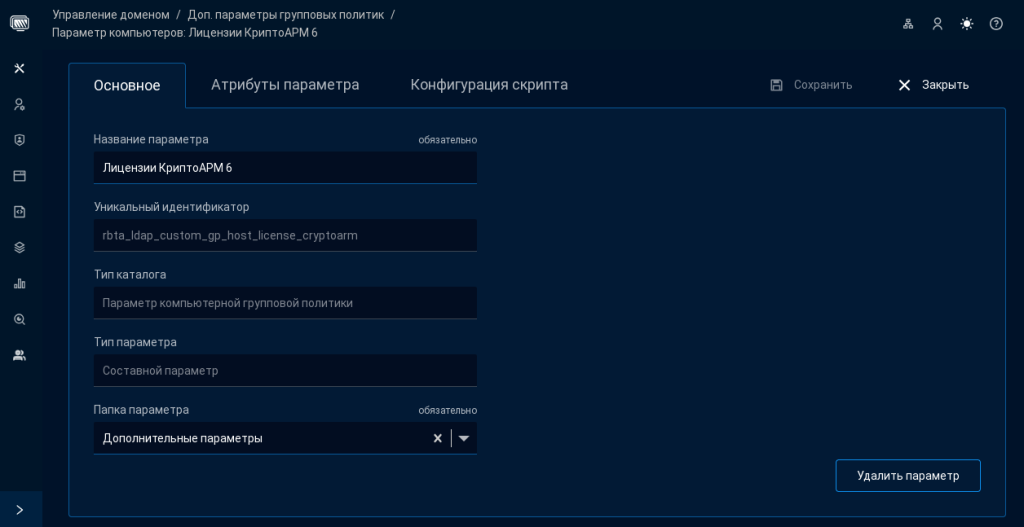
Task: Expand the left sidebar with the chevron
Action: (19, 509)
